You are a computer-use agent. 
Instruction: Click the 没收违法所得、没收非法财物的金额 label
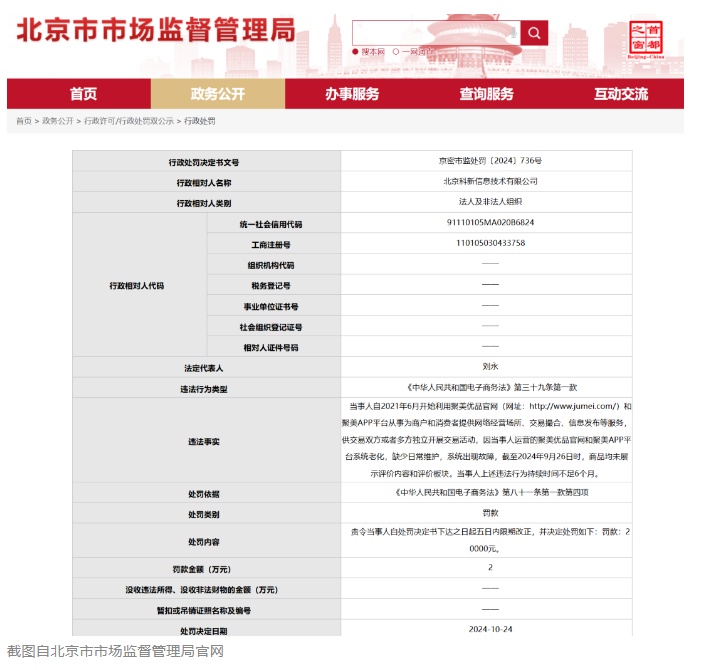point(202,589)
